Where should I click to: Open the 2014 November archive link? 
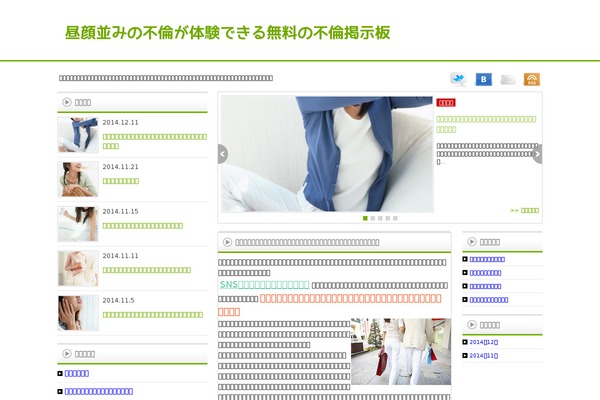click(484, 356)
